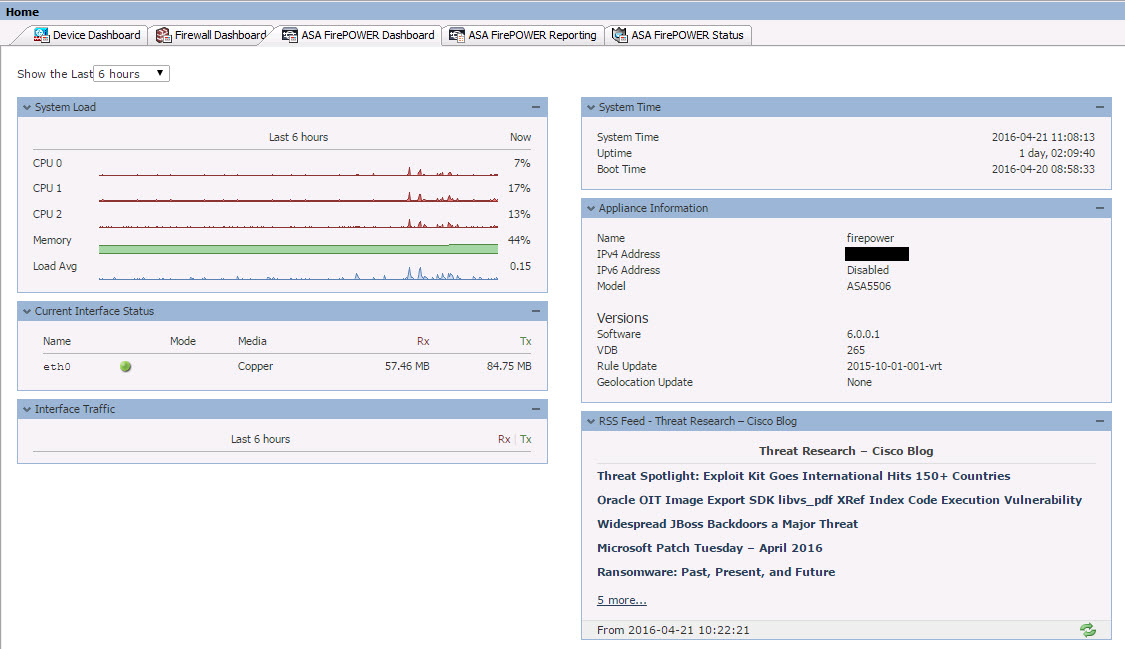Refresh the Threat Research RSS feed
The width and height of the screenshot is (1125, 649).
tap(1088, 630)
